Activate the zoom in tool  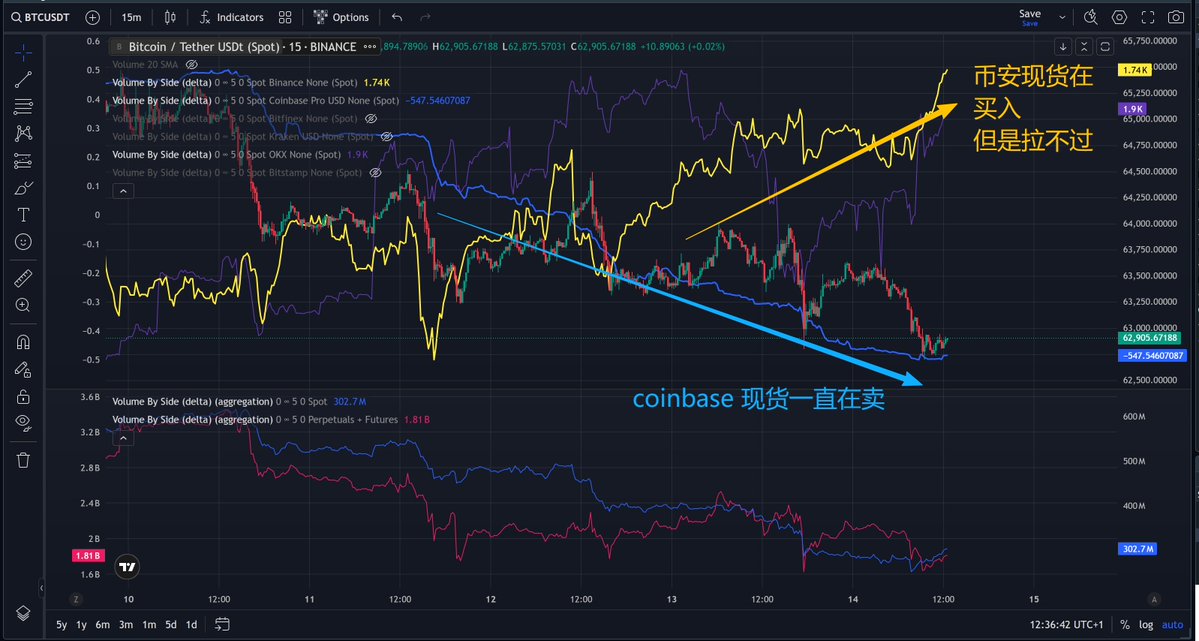point(23,305)
